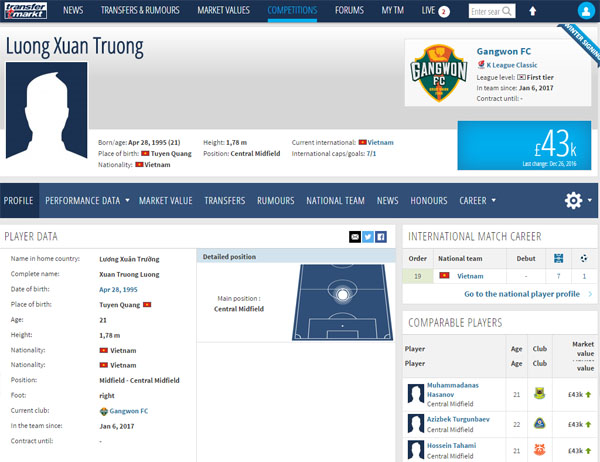This screenshot has height=462, width=600.
Task: Click the upward arrow icon in header
Action: 532,11
